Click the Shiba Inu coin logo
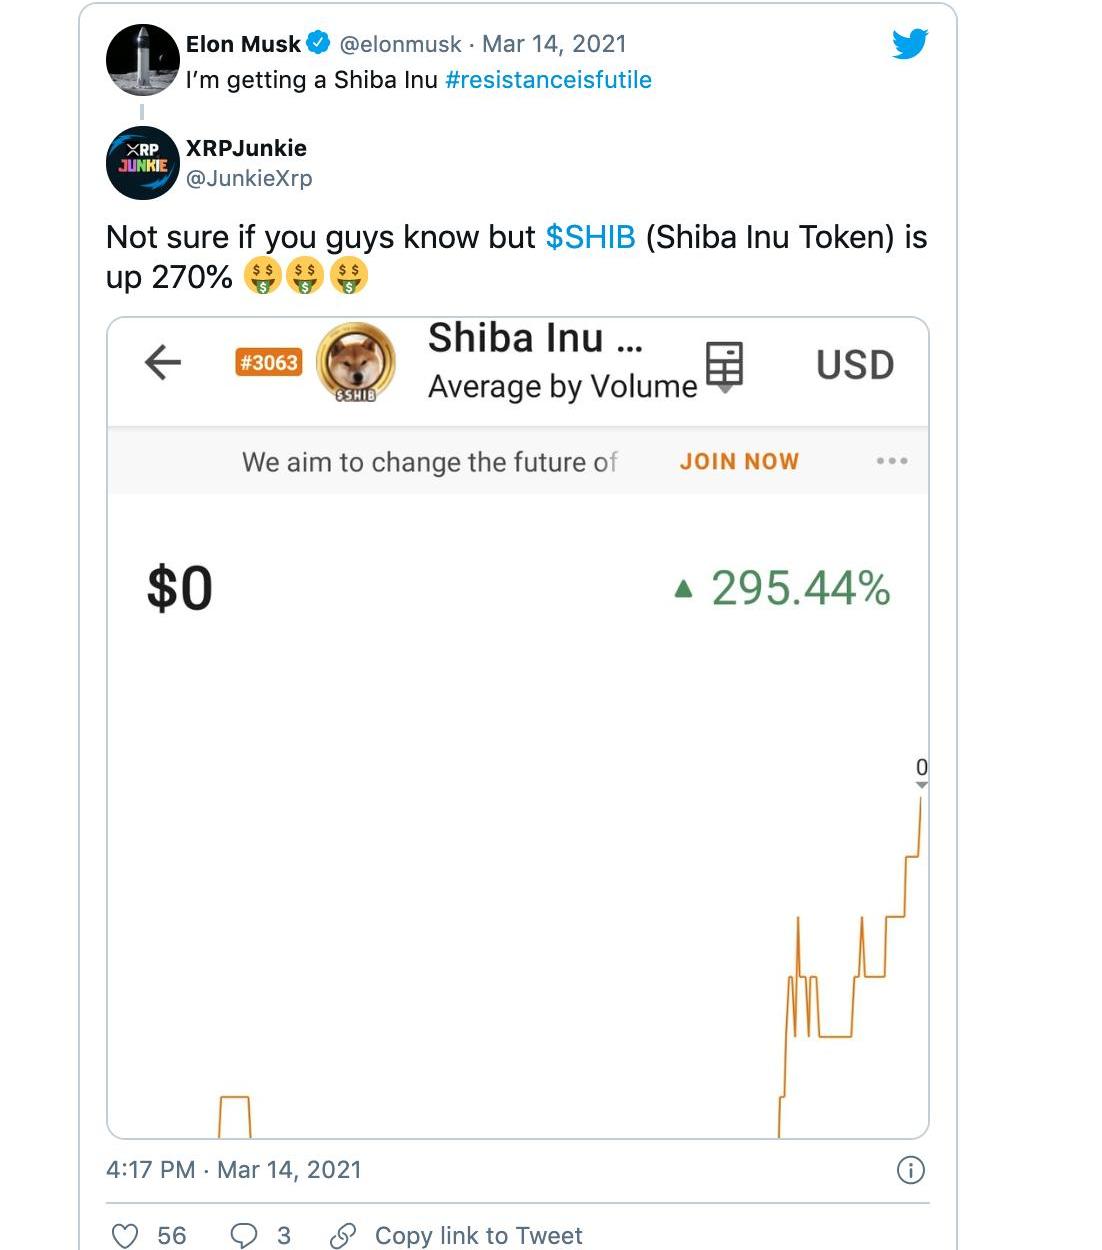This screenshot has width=1102, height=1250. [x=355, y=362]
